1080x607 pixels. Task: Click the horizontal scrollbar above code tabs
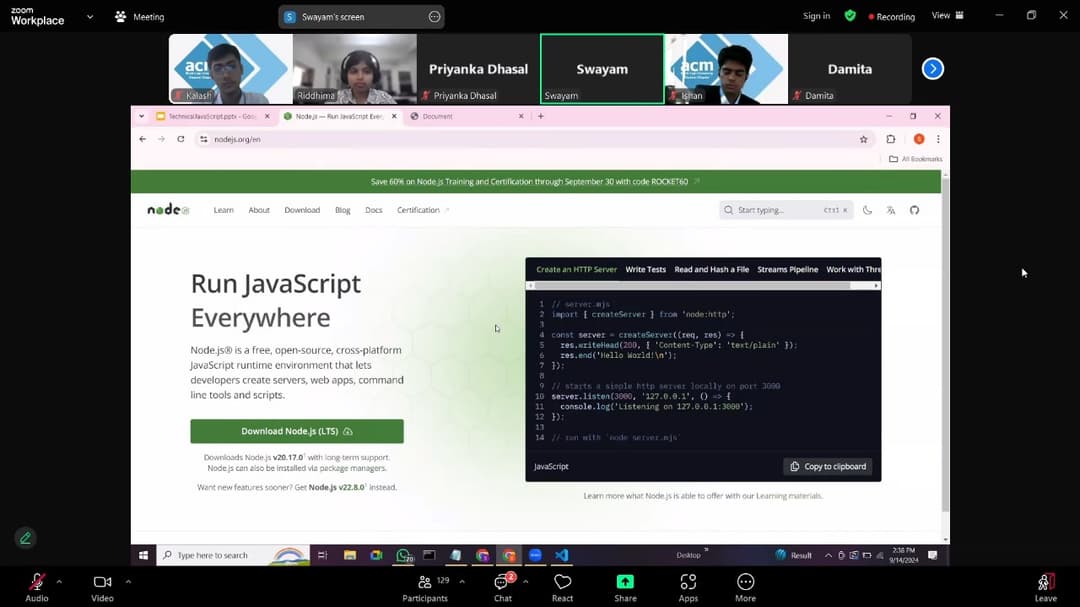(x=692, y=285)
